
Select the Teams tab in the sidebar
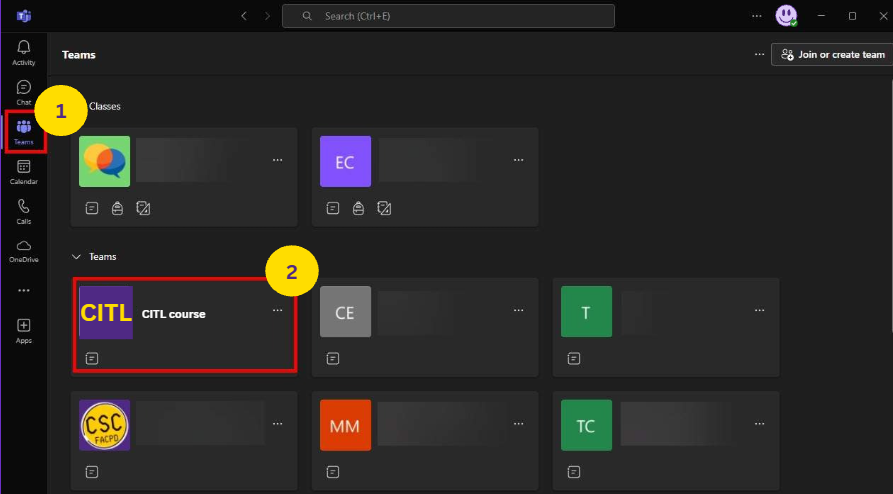pyautogui.click(x=23, y=131)
